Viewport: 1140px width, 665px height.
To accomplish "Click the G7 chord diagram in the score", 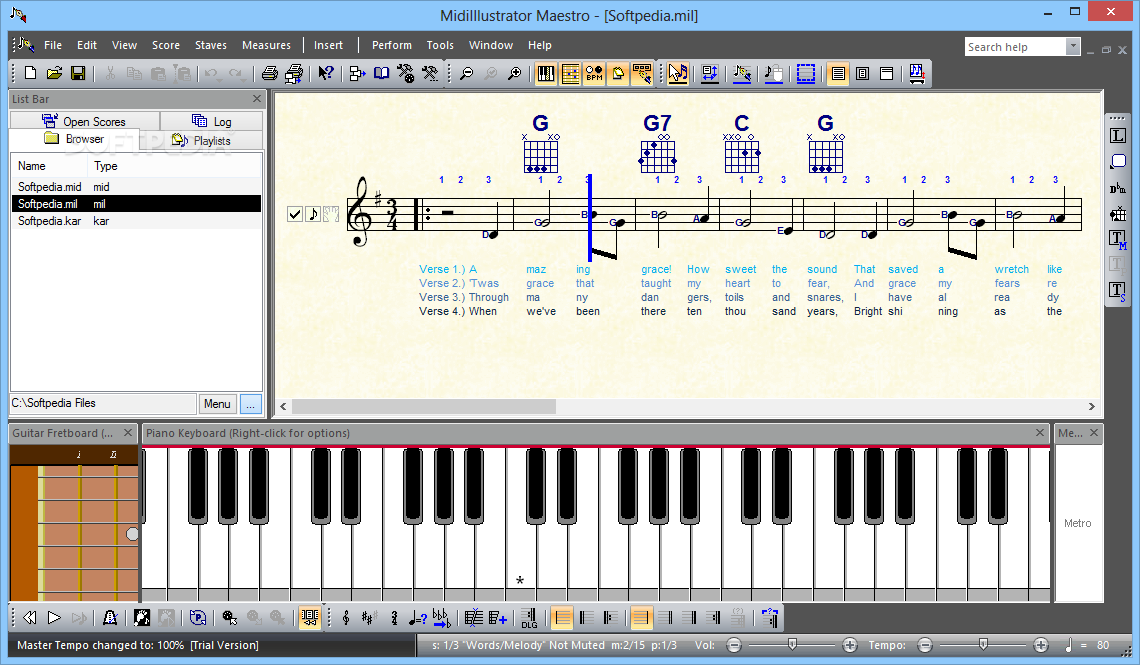I will tap(657, 154).
